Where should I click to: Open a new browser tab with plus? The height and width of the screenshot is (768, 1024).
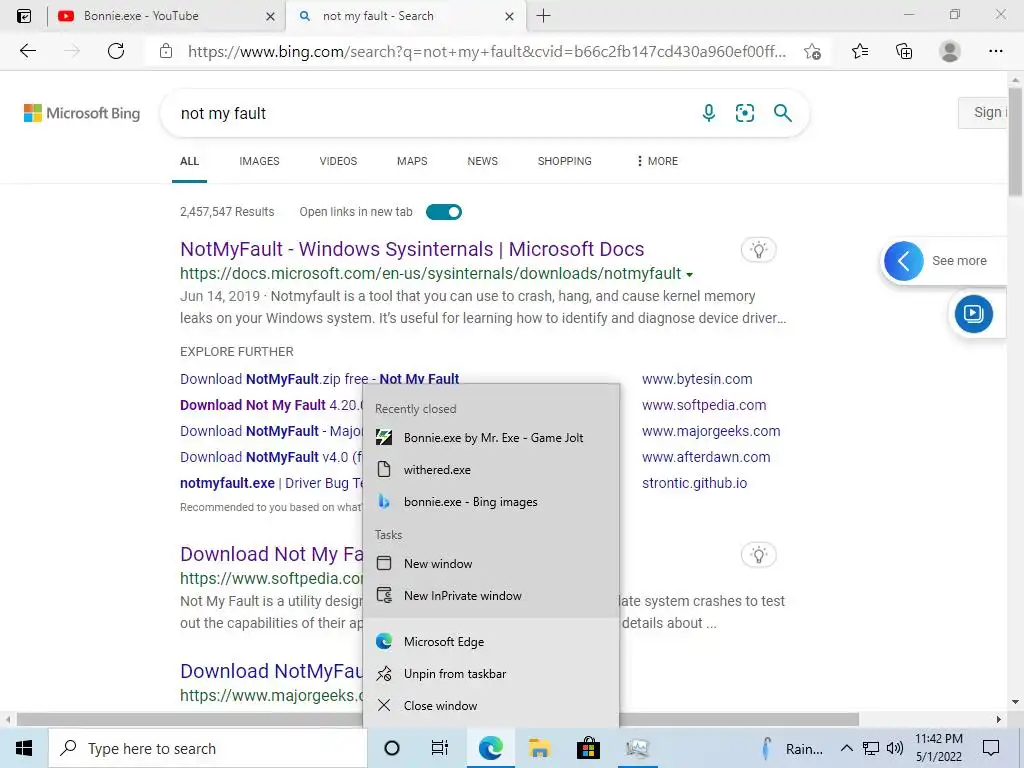point(543,16)
